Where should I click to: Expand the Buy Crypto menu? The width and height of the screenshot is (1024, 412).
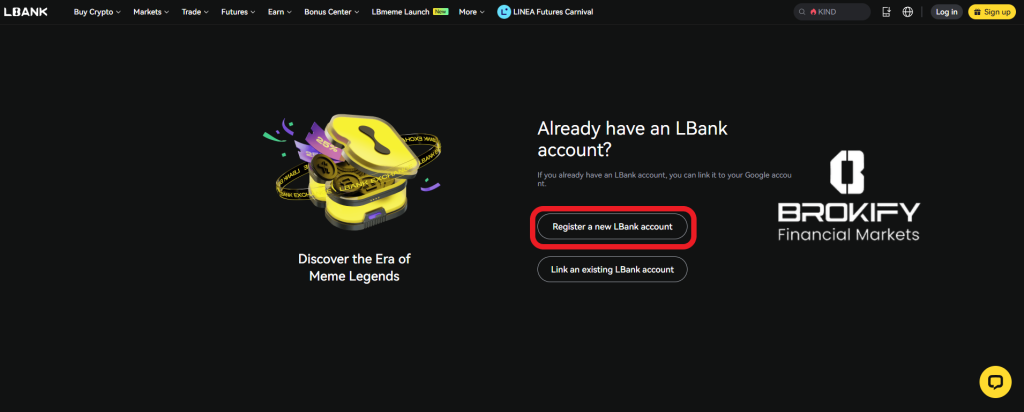point(97,12)
